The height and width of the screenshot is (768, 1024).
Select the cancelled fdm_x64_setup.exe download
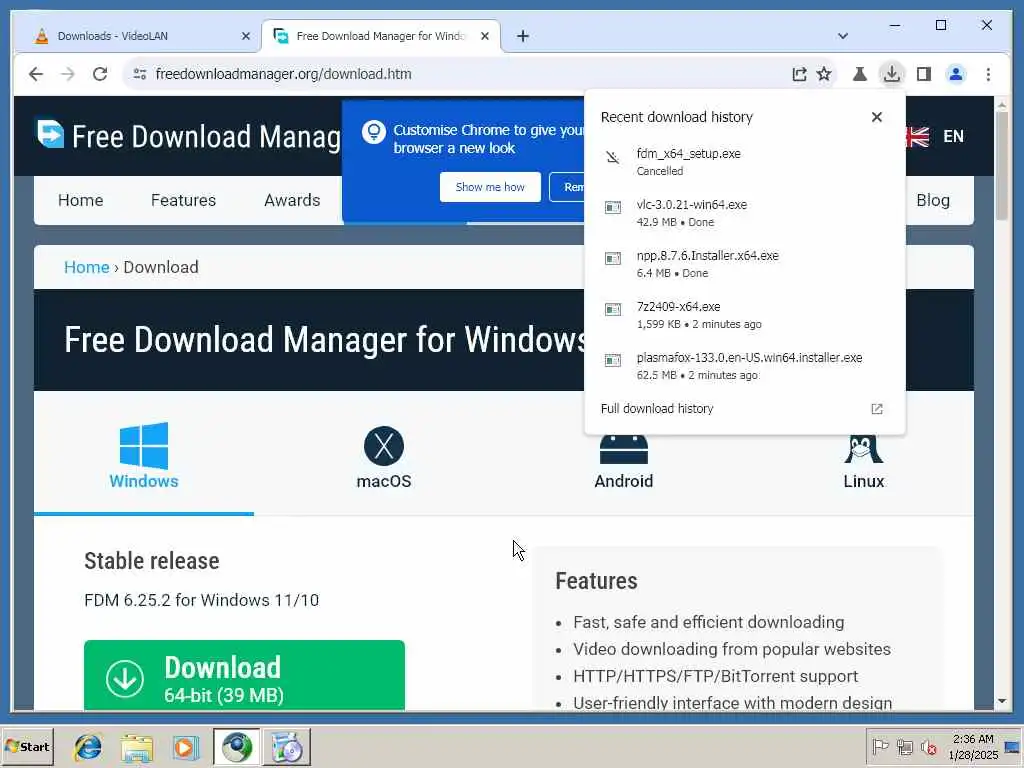point(744,162)
